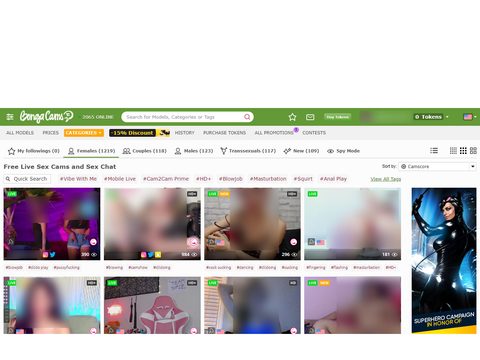
Task: Select the Couples tab
Action: [145, 151]
